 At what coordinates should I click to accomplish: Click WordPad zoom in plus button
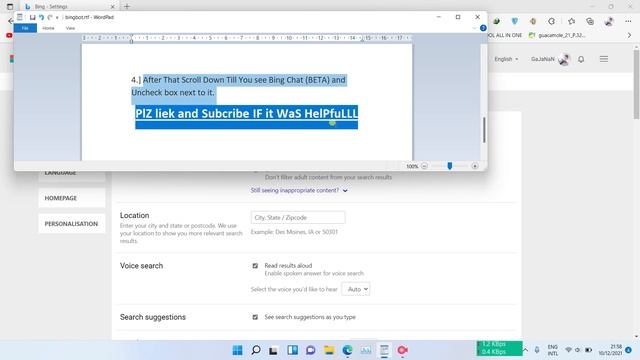tap(475, 166)
